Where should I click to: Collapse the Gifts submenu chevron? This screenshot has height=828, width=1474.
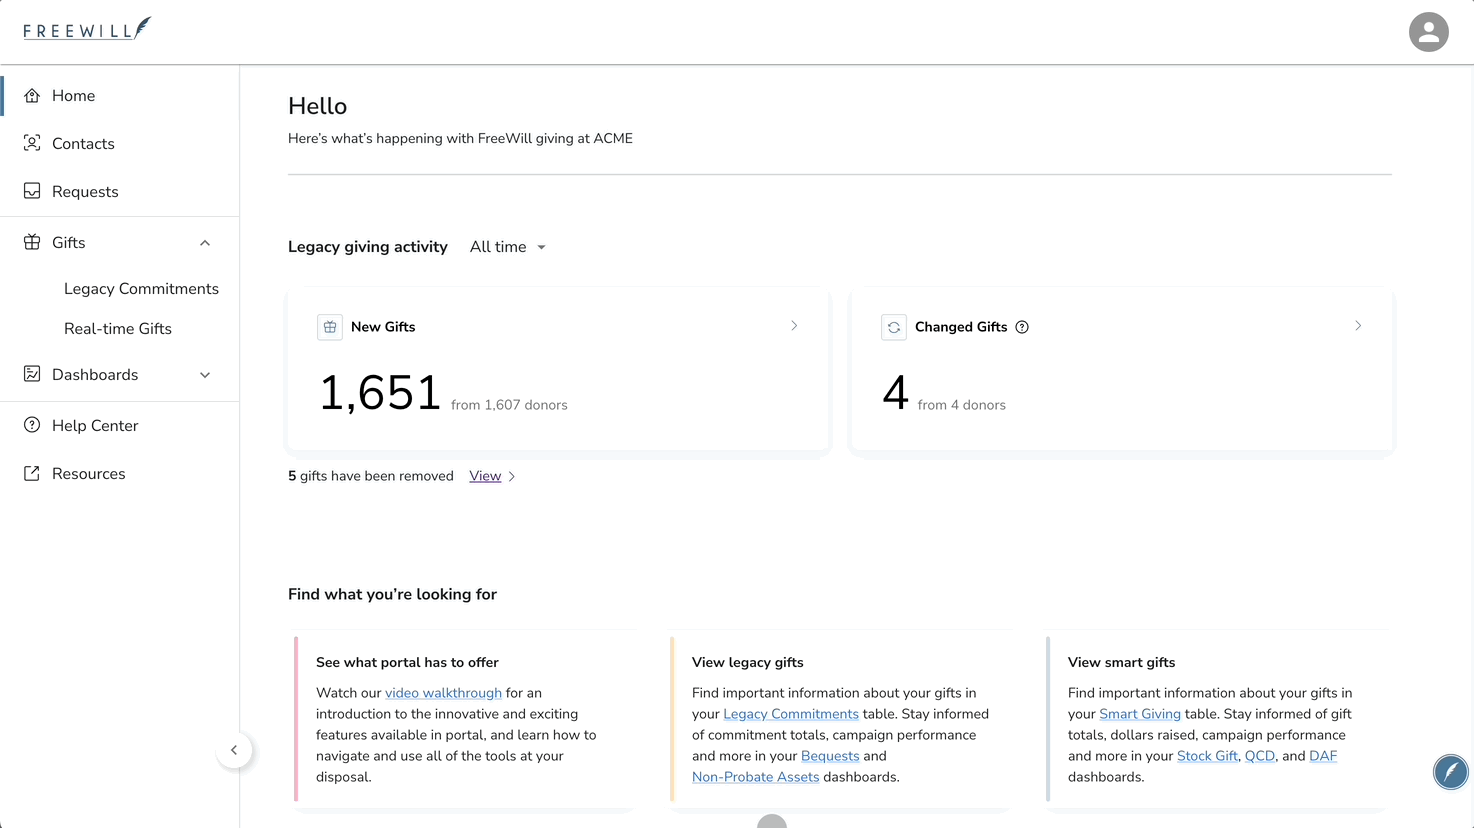point(205,243)
